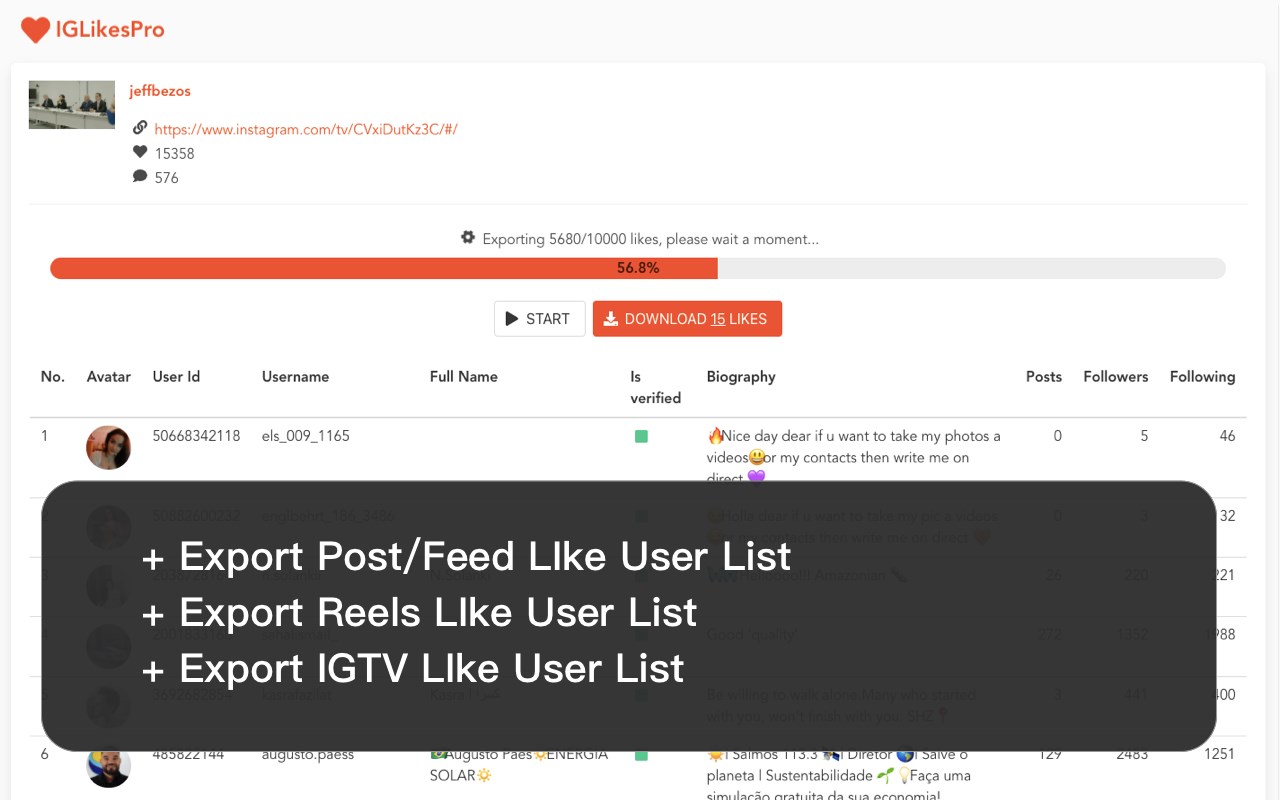The width and height of the screenshot is (1280, 800).
Task: Click the gear icon by exporting status
Action: [x=467, y=238]
